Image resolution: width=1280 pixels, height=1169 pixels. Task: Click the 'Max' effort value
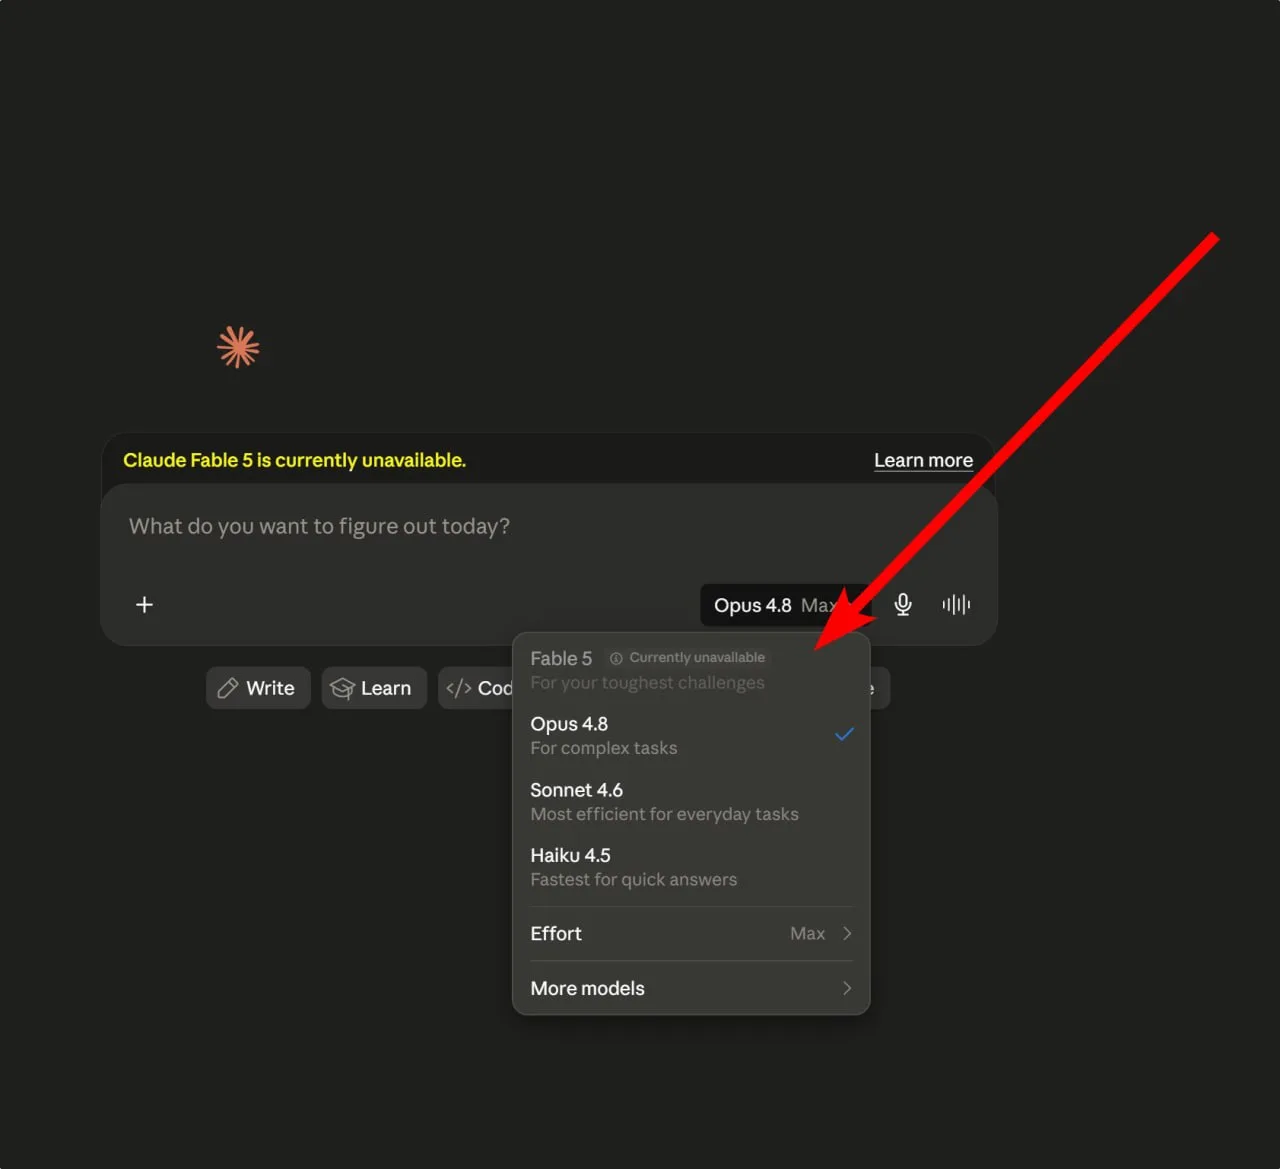[807, 933]
